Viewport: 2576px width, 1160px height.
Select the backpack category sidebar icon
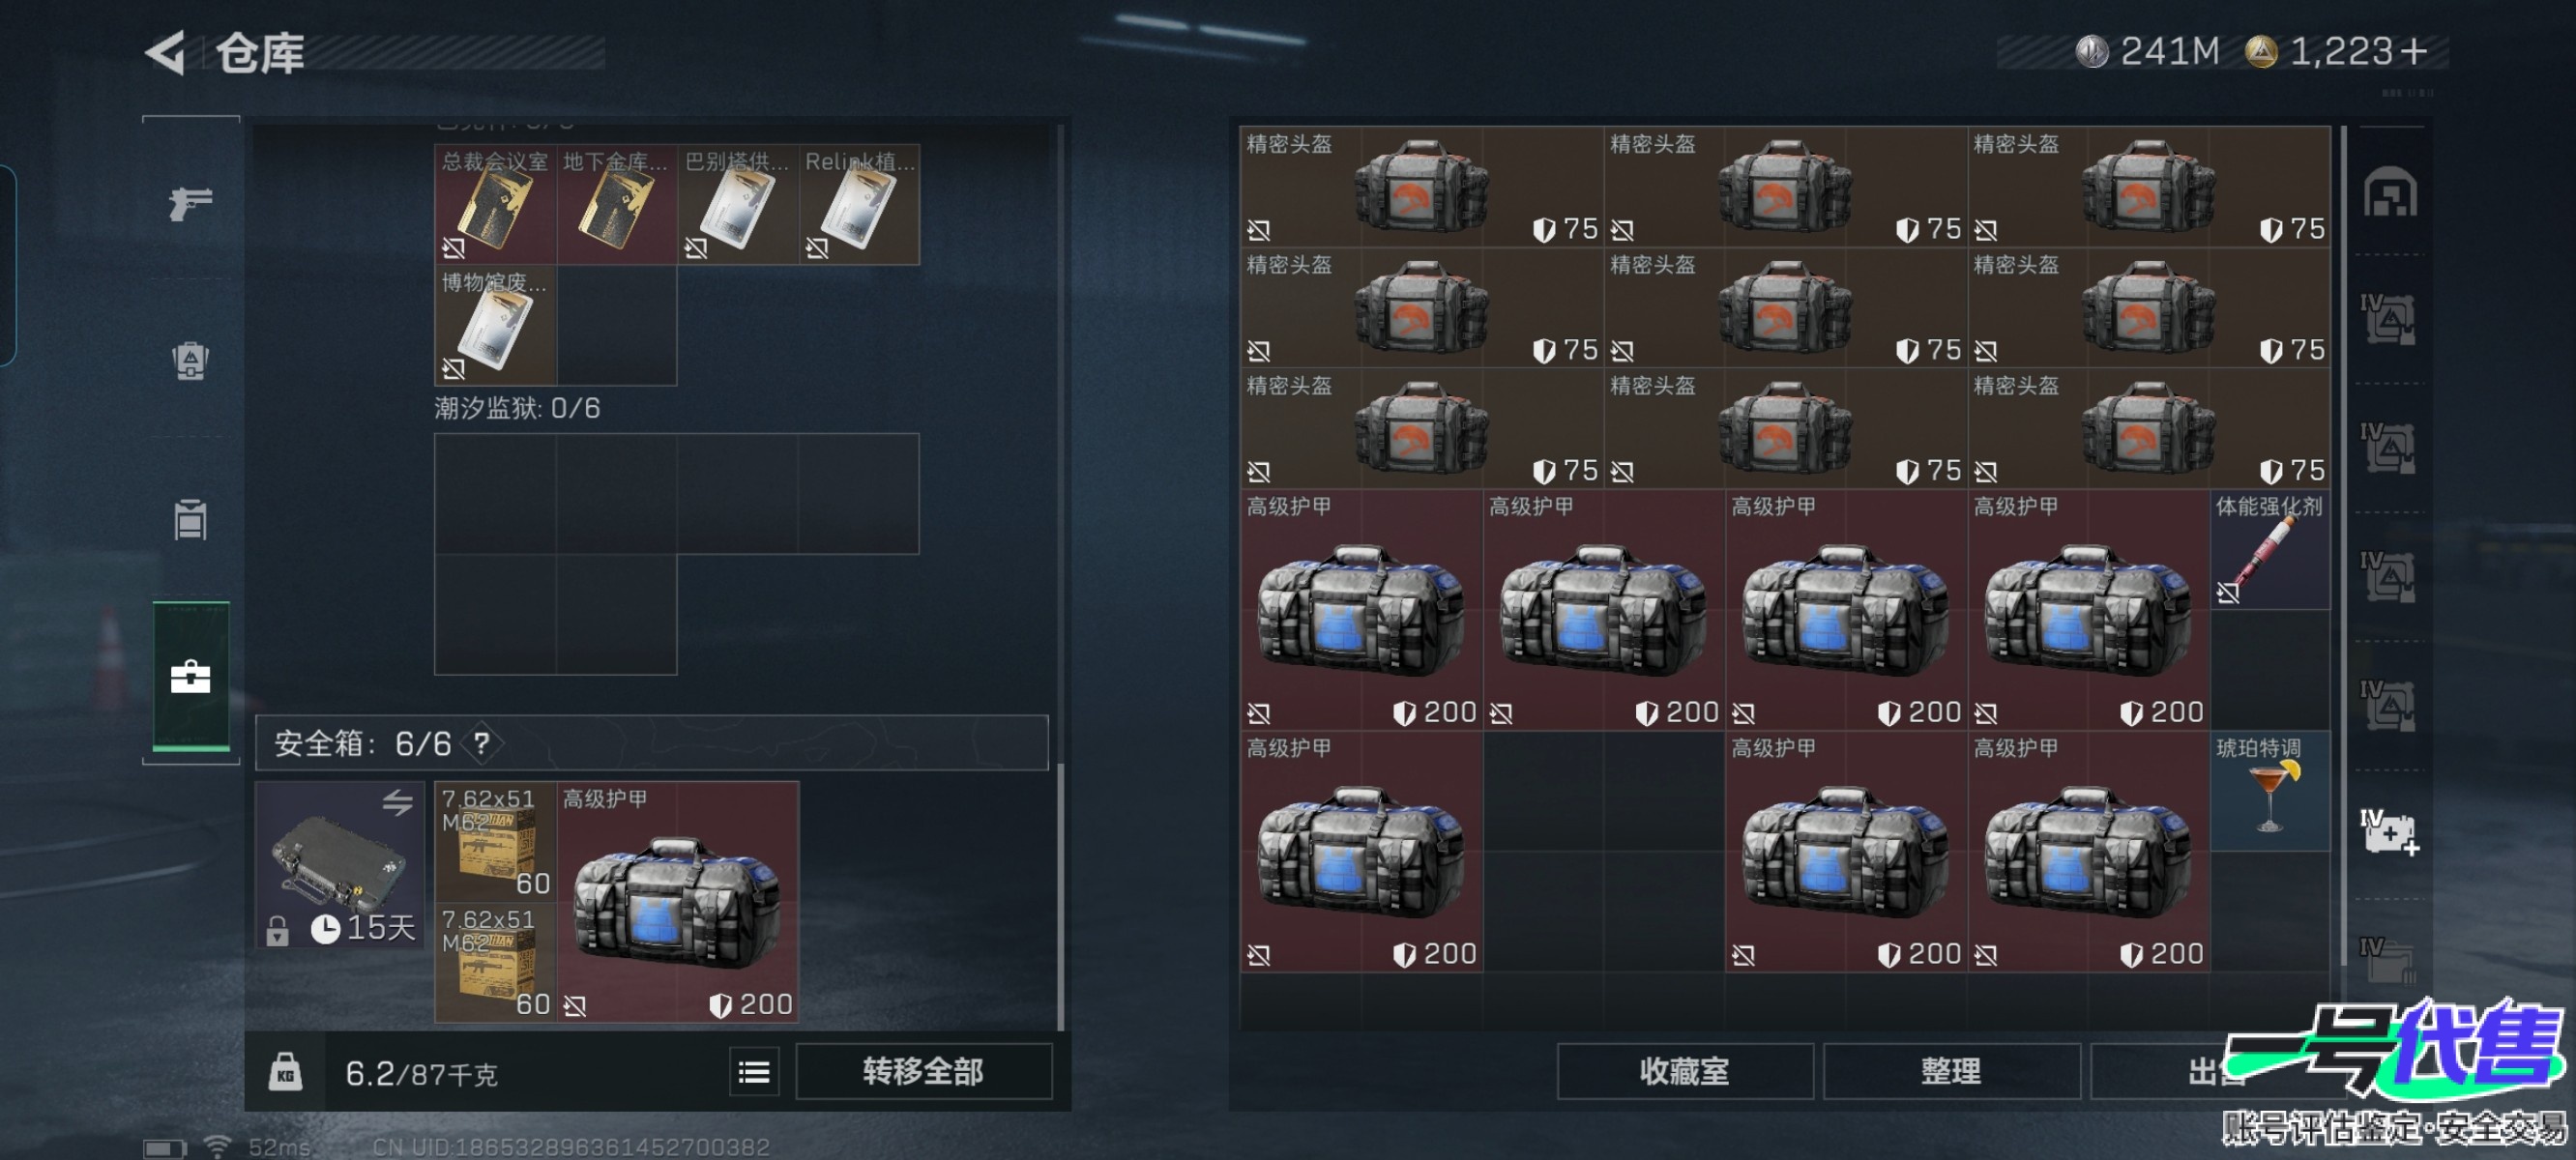click(x=190, y=361)
